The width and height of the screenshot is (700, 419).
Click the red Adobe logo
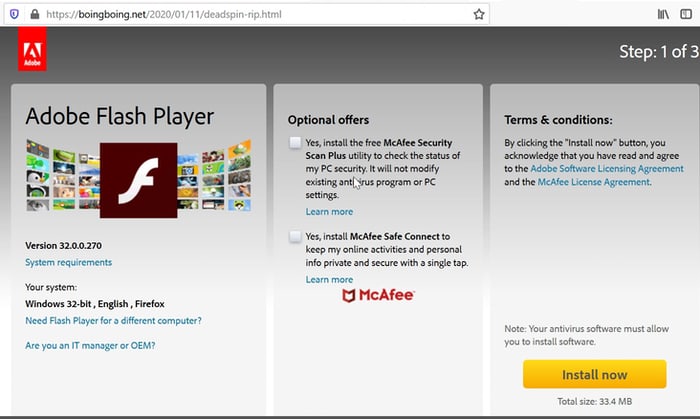[x=32, y=49]
